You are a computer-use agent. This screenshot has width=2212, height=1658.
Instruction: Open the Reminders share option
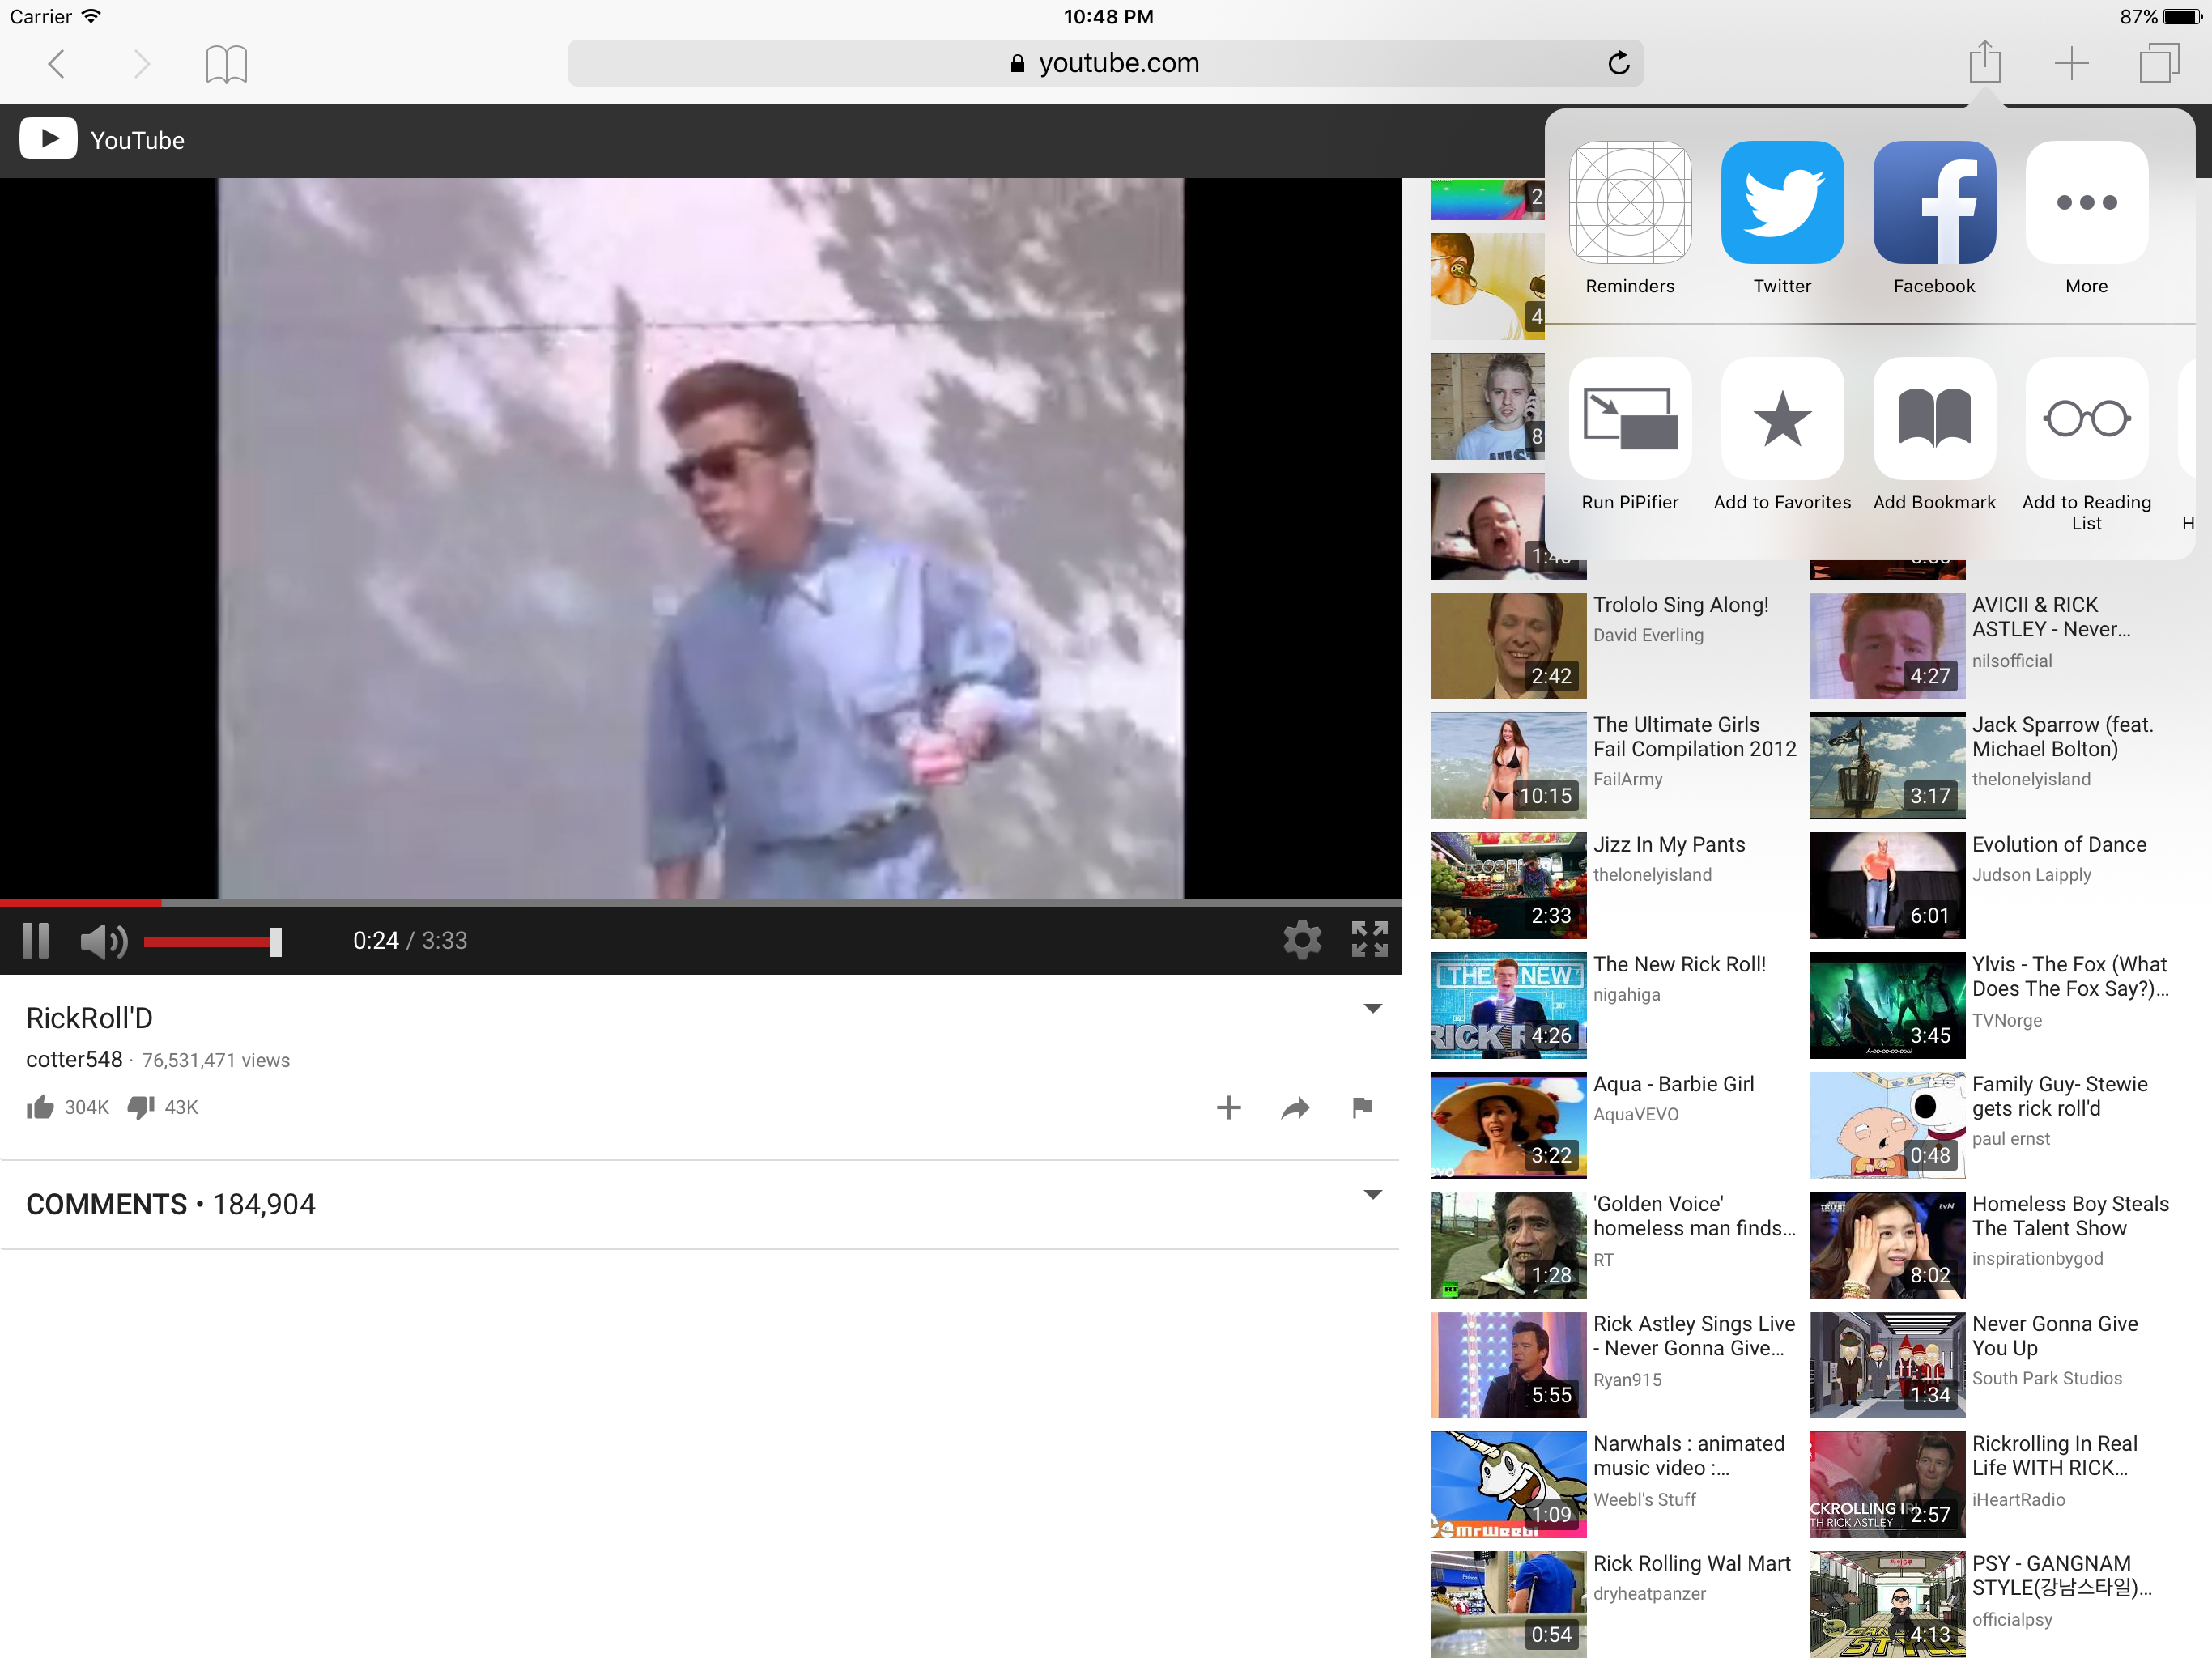pyautogui.click(x=1629, y=202)
